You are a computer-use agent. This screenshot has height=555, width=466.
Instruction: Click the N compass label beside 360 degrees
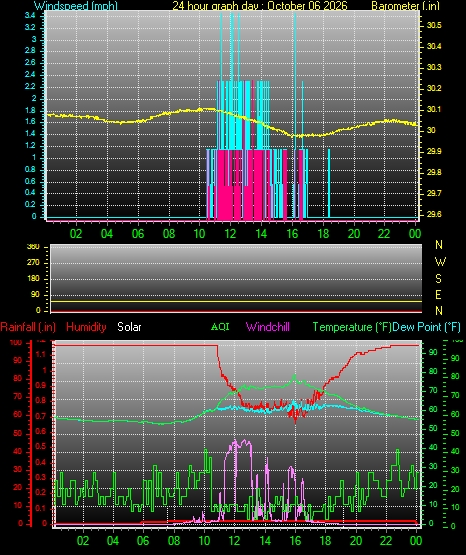(439, 245)
